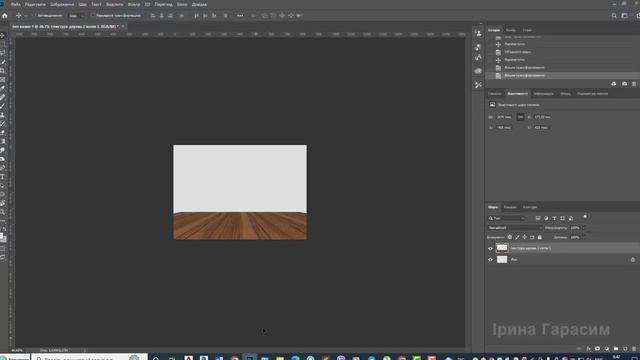Click the three-dots more align options
Viewport: 640px width, 360px height.
click(x=240, y=16)
